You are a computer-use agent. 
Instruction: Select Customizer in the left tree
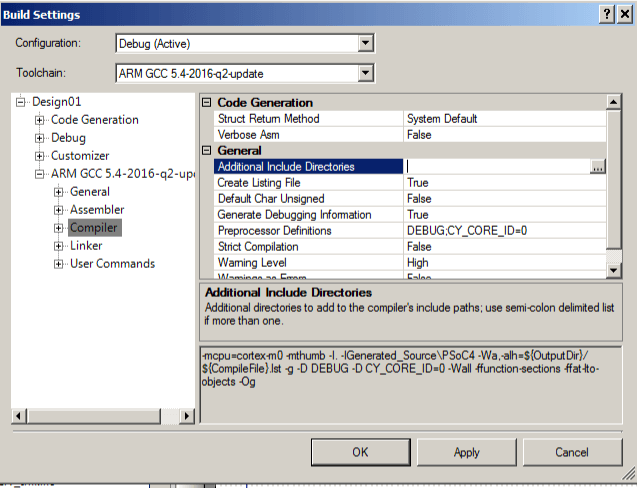(x=80, y=156)
